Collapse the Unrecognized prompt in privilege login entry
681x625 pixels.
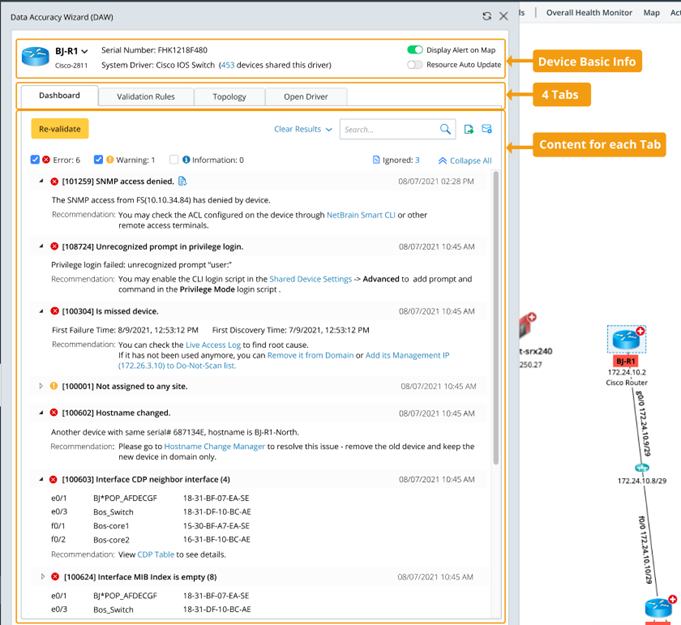click(x=42, y=246)
